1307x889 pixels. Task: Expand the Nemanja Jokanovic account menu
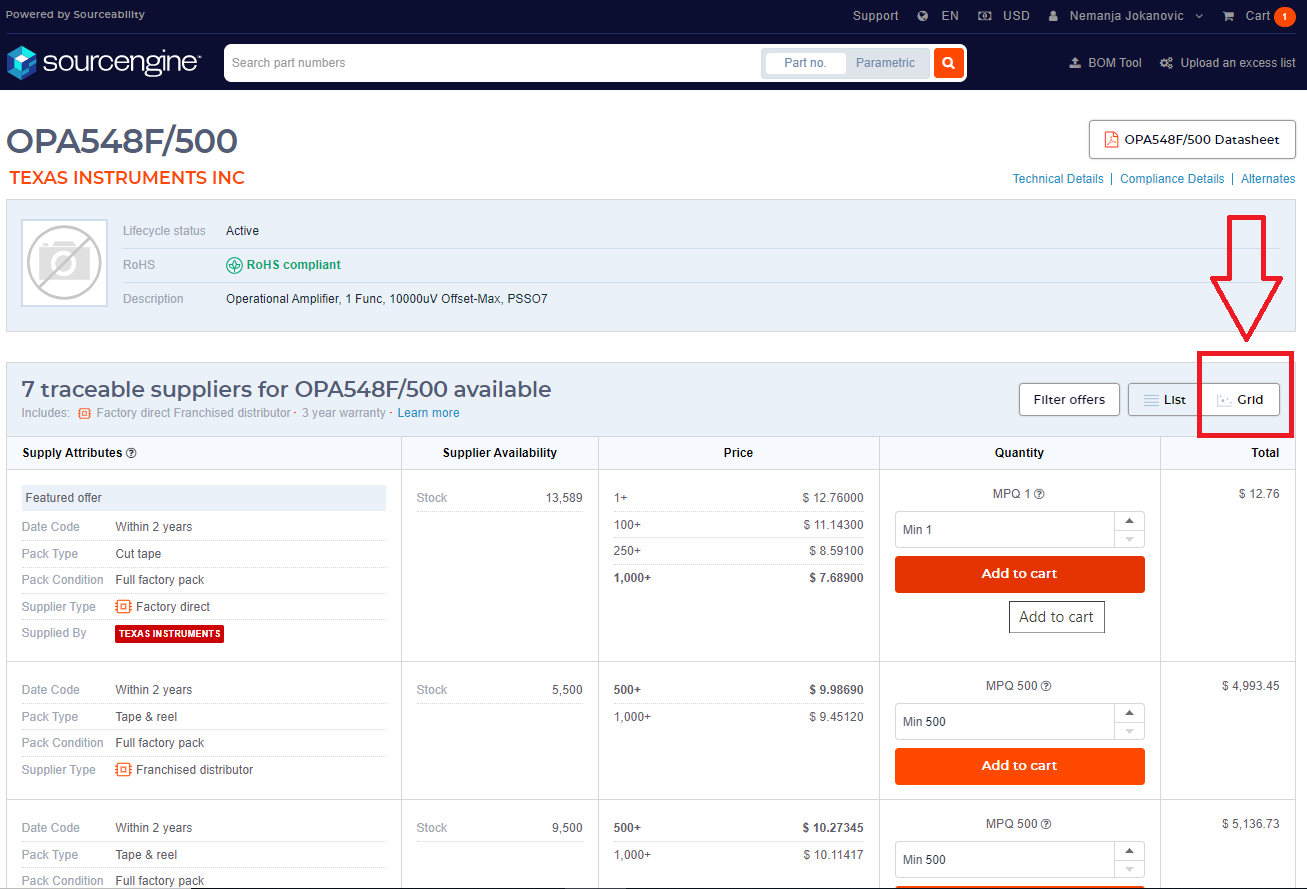point(1135,16)
